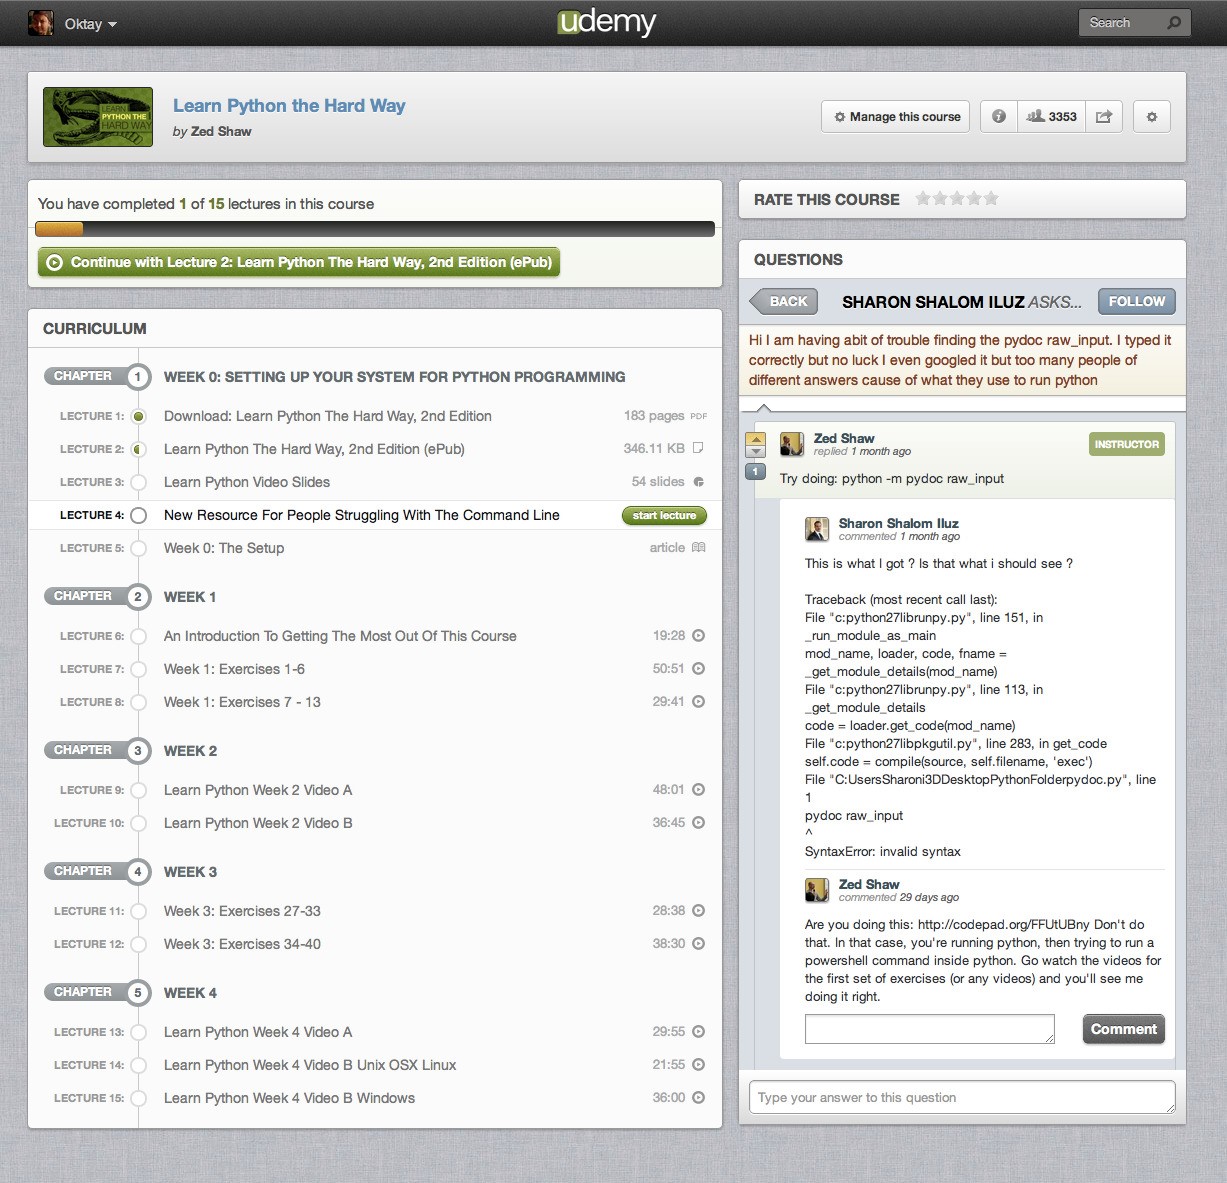Select the Chapter 2 header badge
Image resolution: width=1227 pixels, height=1183 pixels.
97,596
